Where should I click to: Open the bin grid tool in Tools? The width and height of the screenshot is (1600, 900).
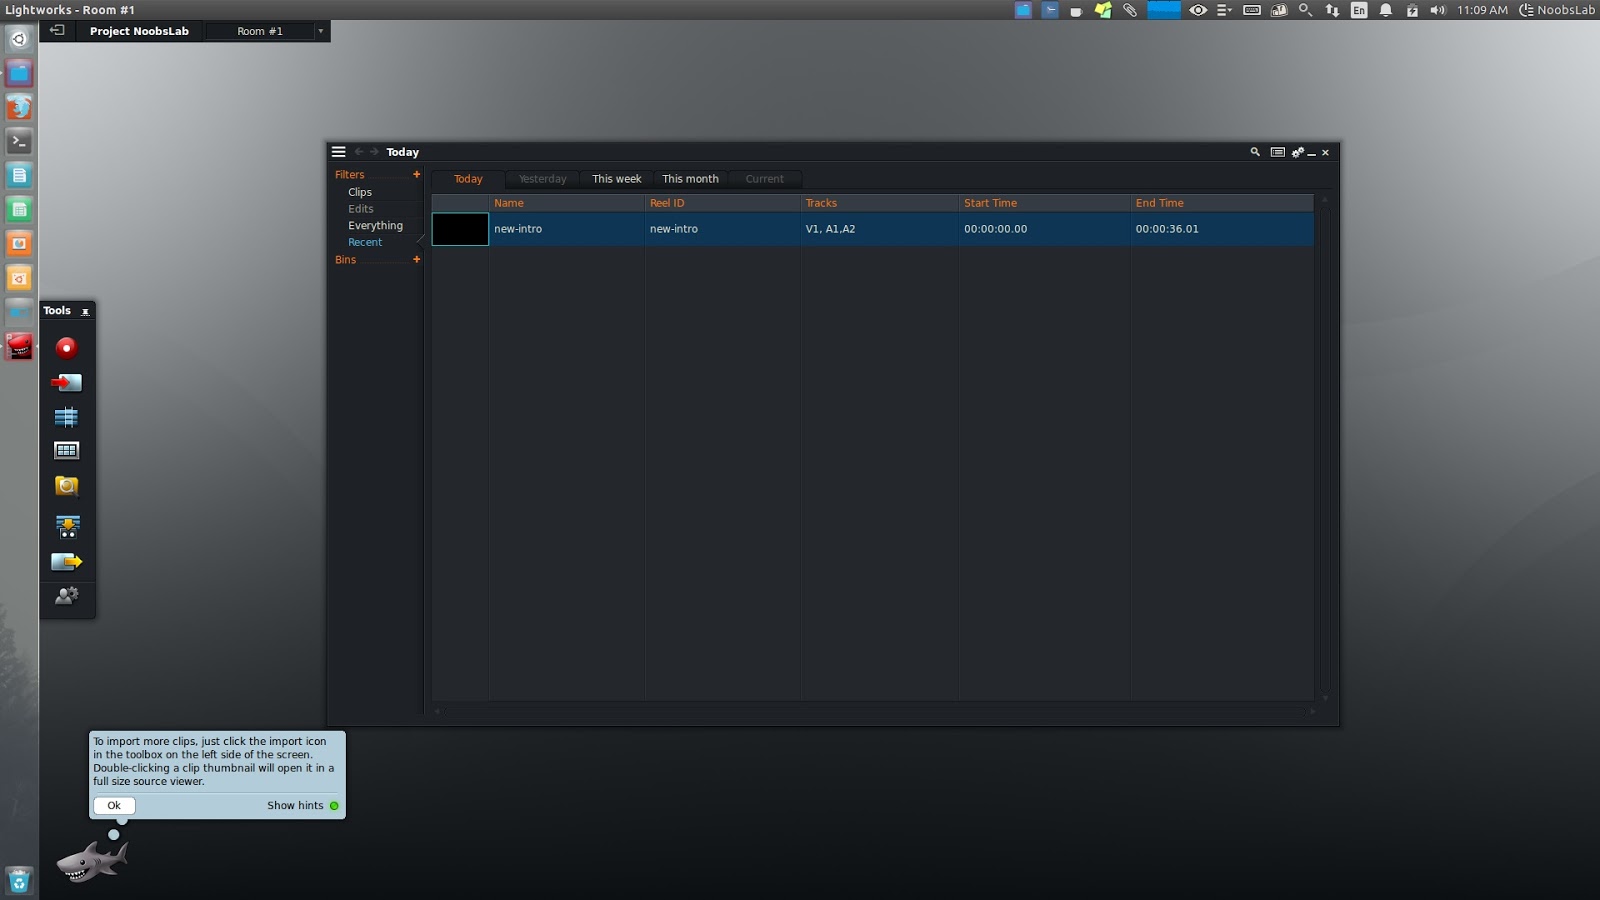tap(66, 451)
